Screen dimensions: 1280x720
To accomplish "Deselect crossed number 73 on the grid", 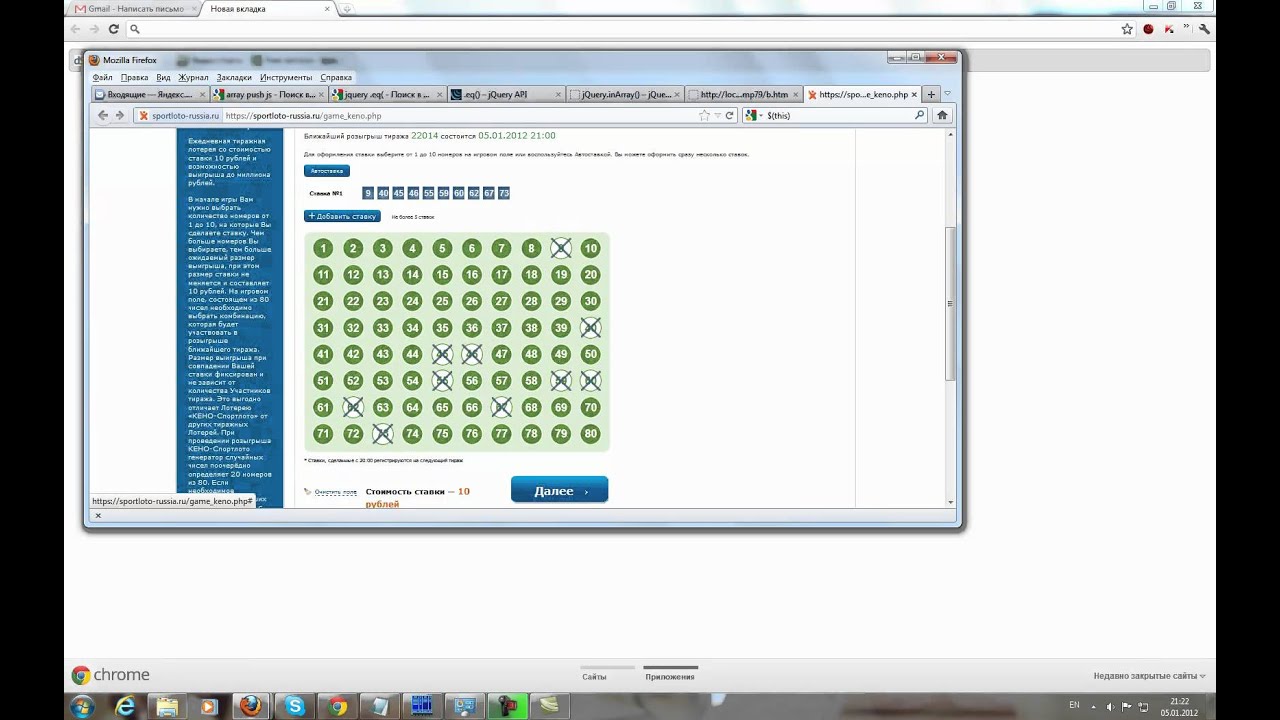I will 382,434.
